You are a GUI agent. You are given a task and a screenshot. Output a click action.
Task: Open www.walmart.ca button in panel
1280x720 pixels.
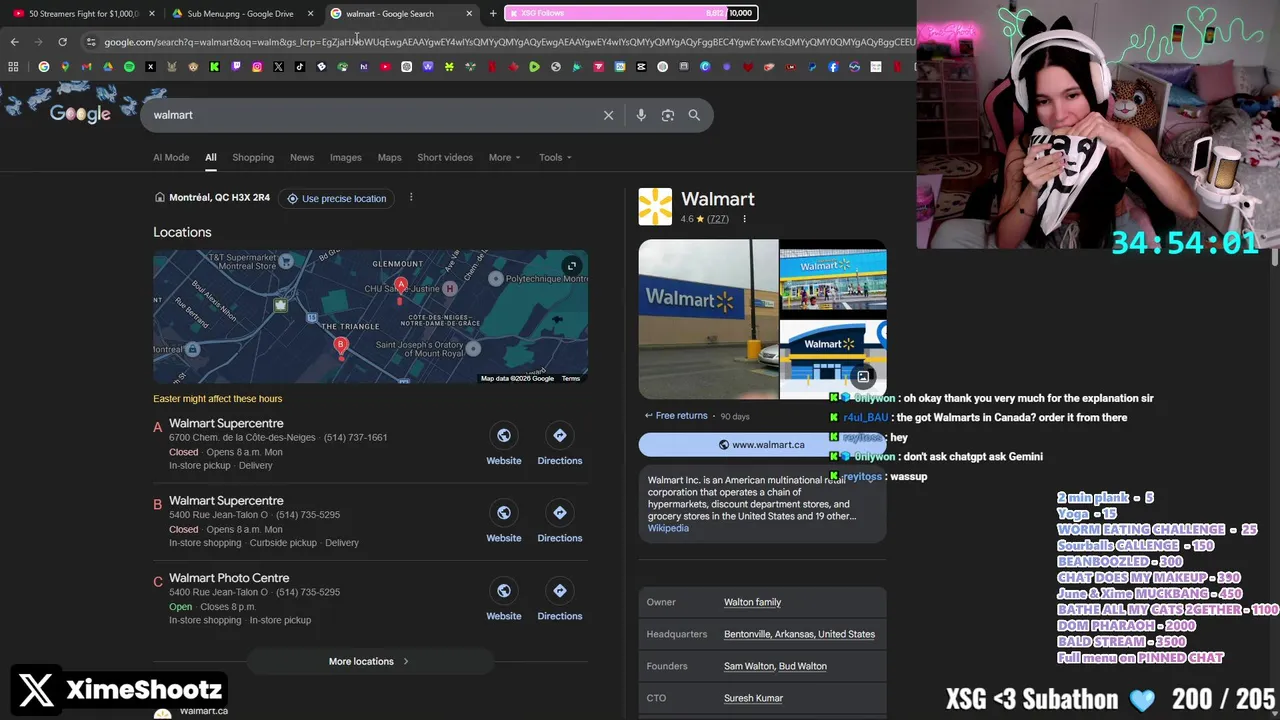[x=762, y=445]
